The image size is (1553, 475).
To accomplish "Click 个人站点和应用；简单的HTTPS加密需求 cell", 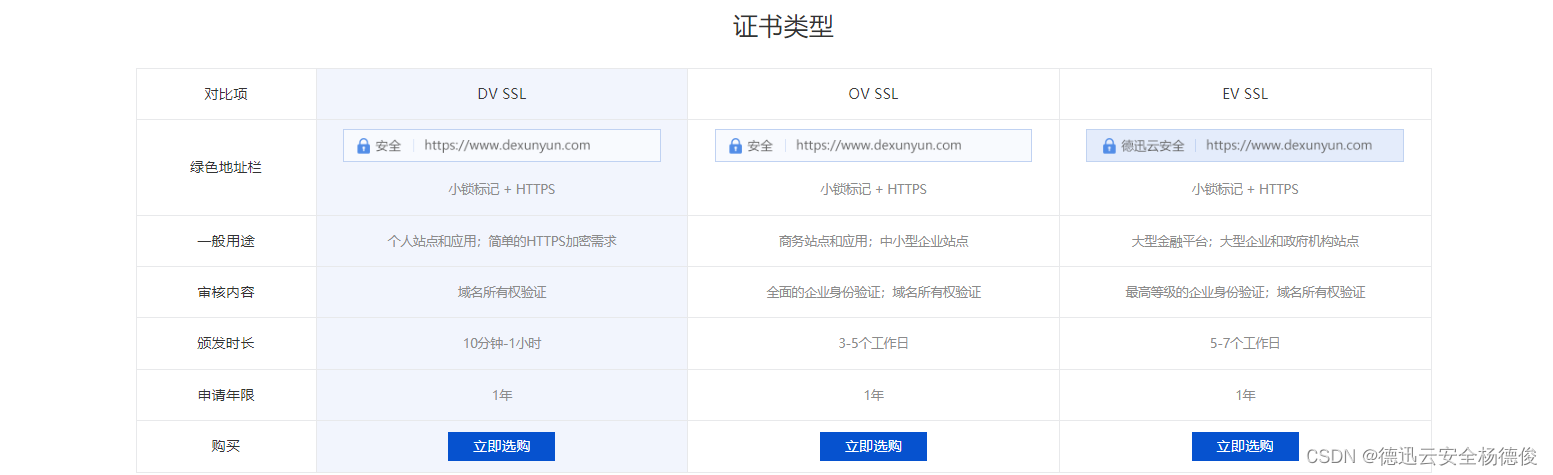I will click(x=501, y=241).
